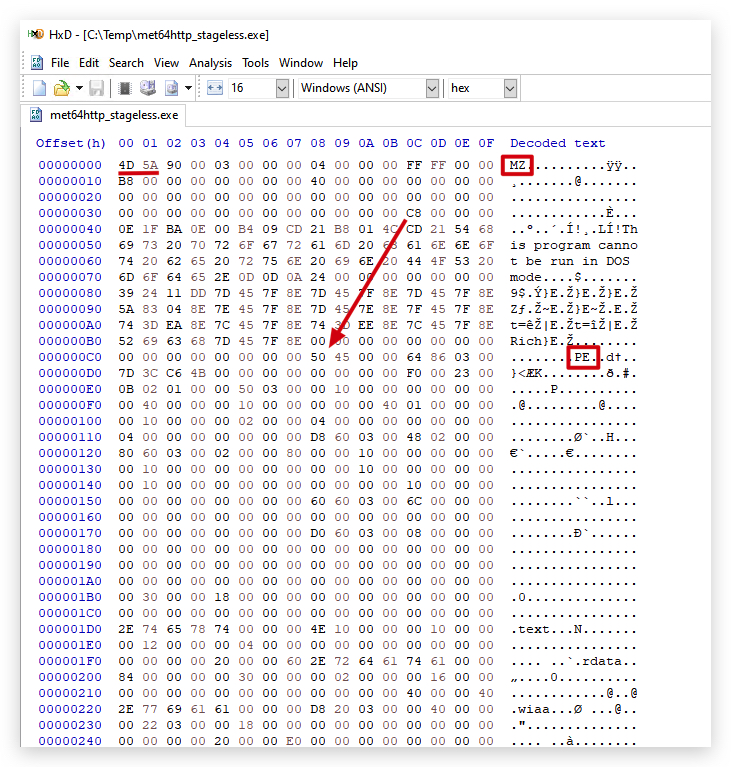Click hex byte 2E in row 000001D0
731x767 pixels.
pos(126,629)
